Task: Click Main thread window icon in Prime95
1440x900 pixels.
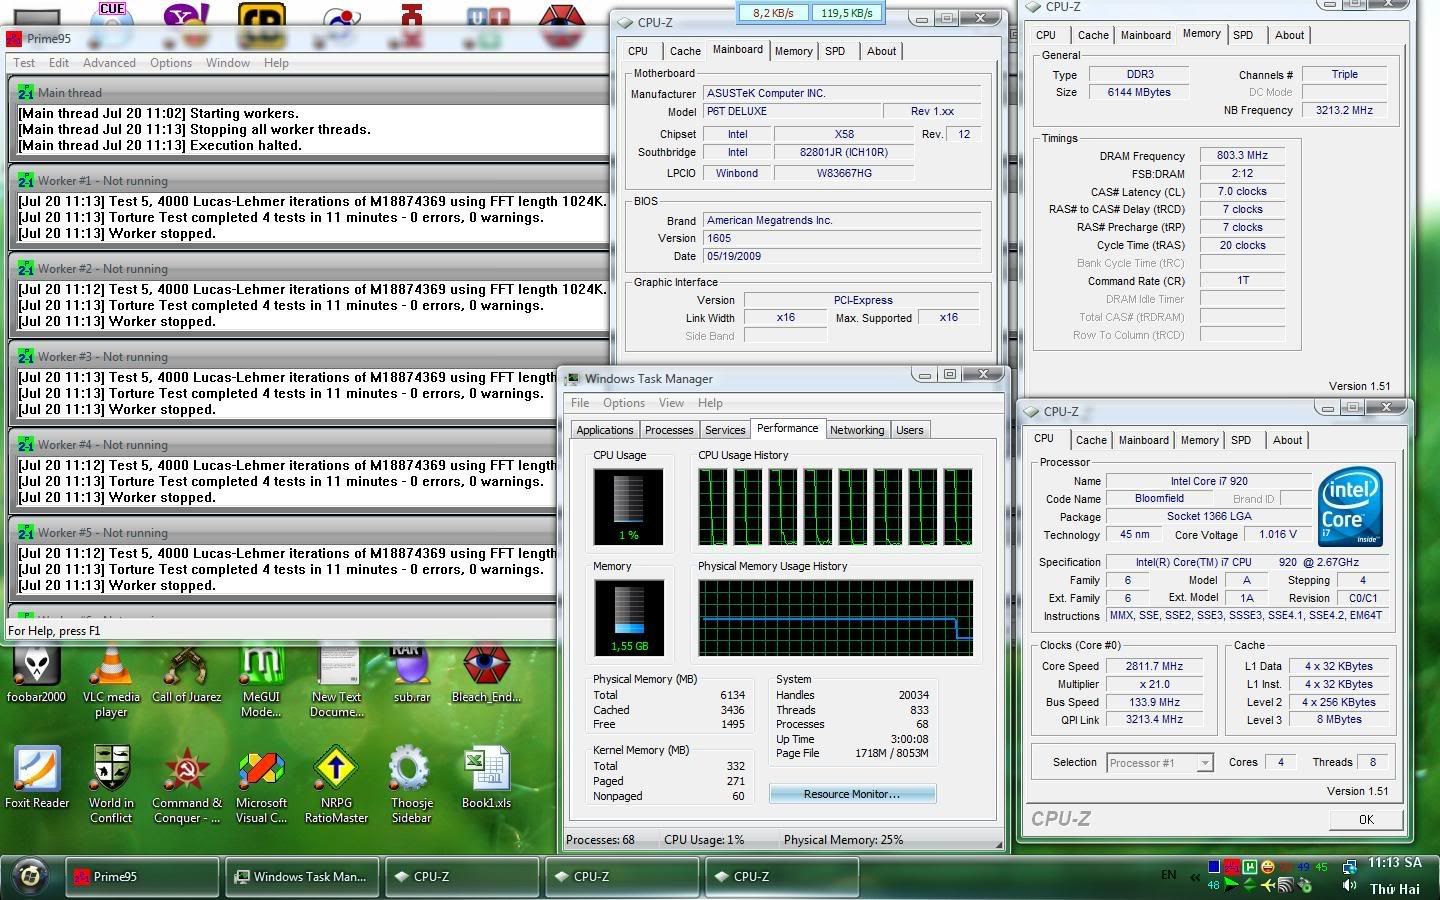Action: (x=26, y=93)
